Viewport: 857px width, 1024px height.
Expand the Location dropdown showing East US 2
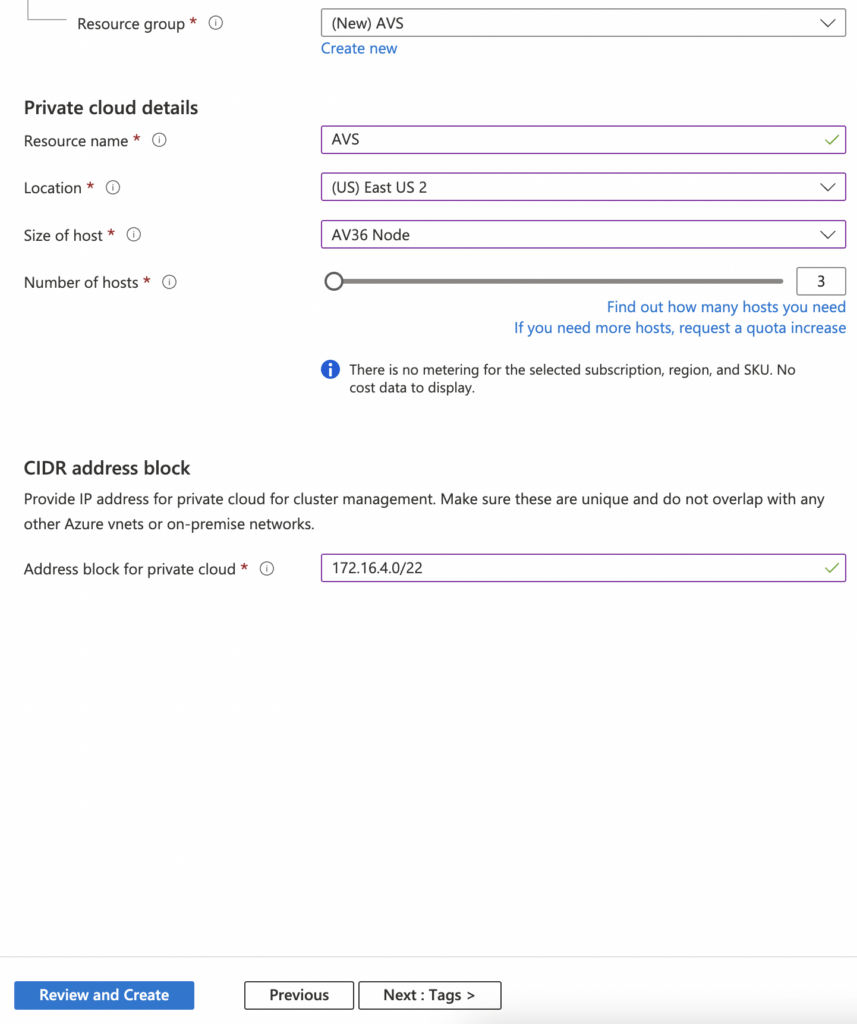[x=583, y=187]
